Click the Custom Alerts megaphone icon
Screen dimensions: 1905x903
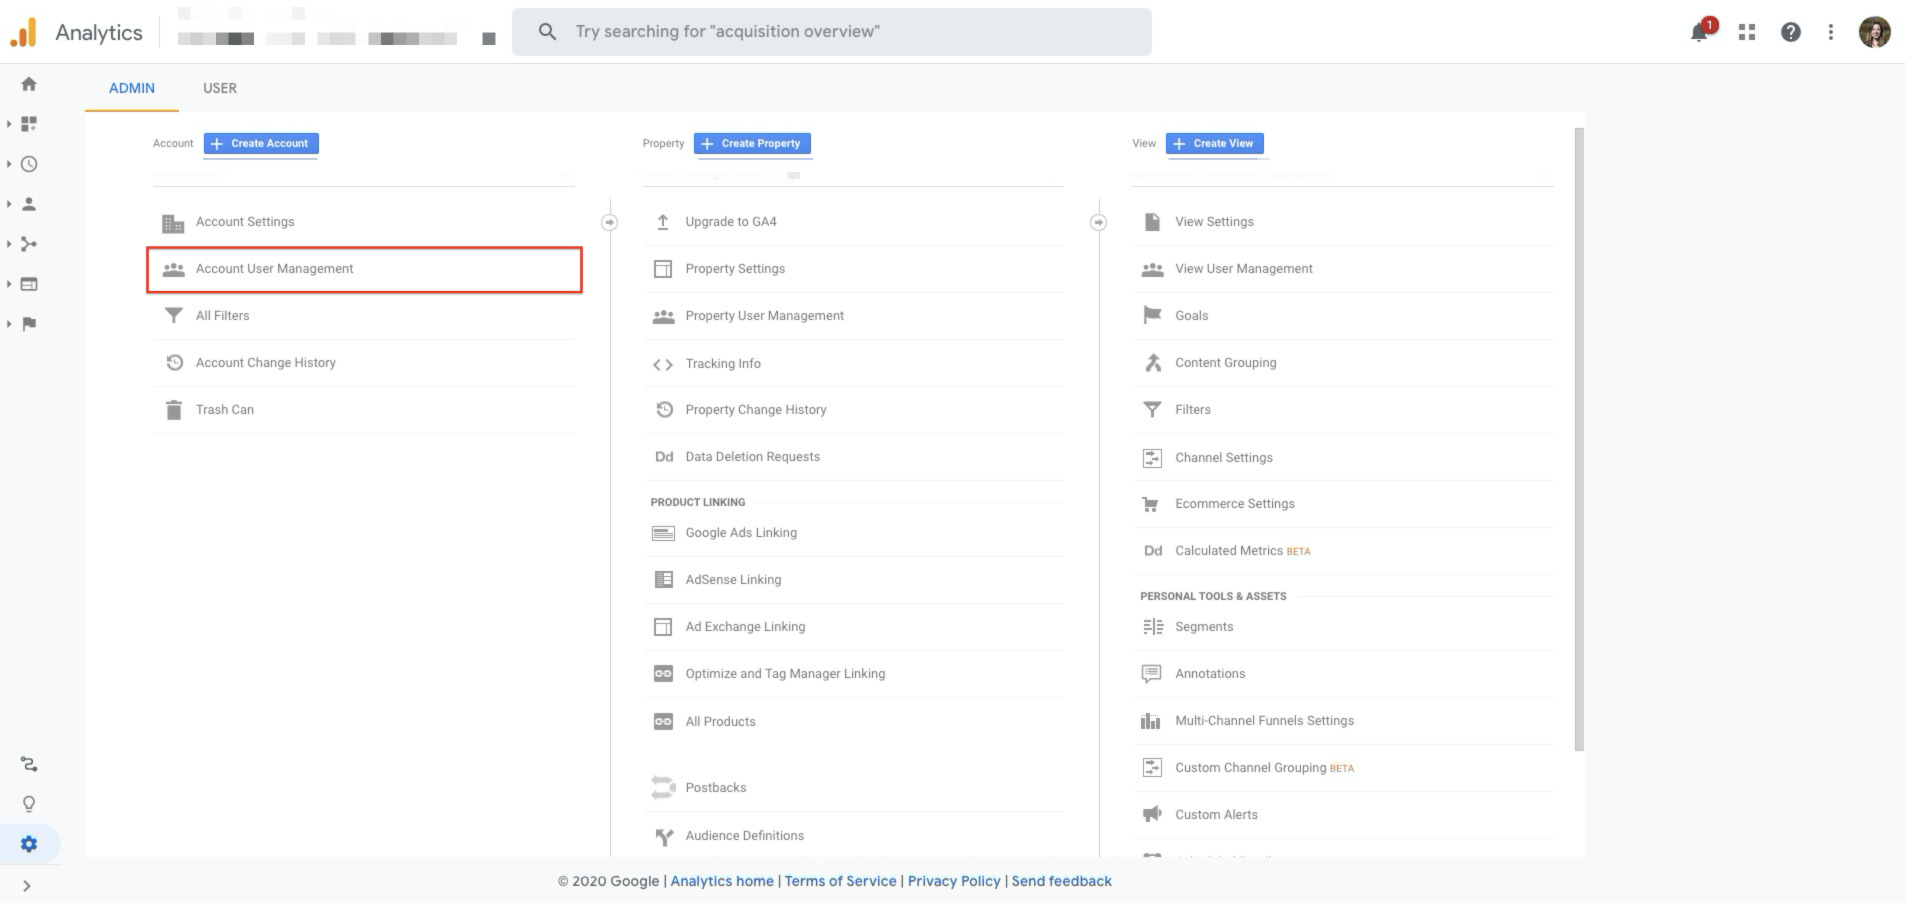pyautogui.click(x=1152, y=814)
